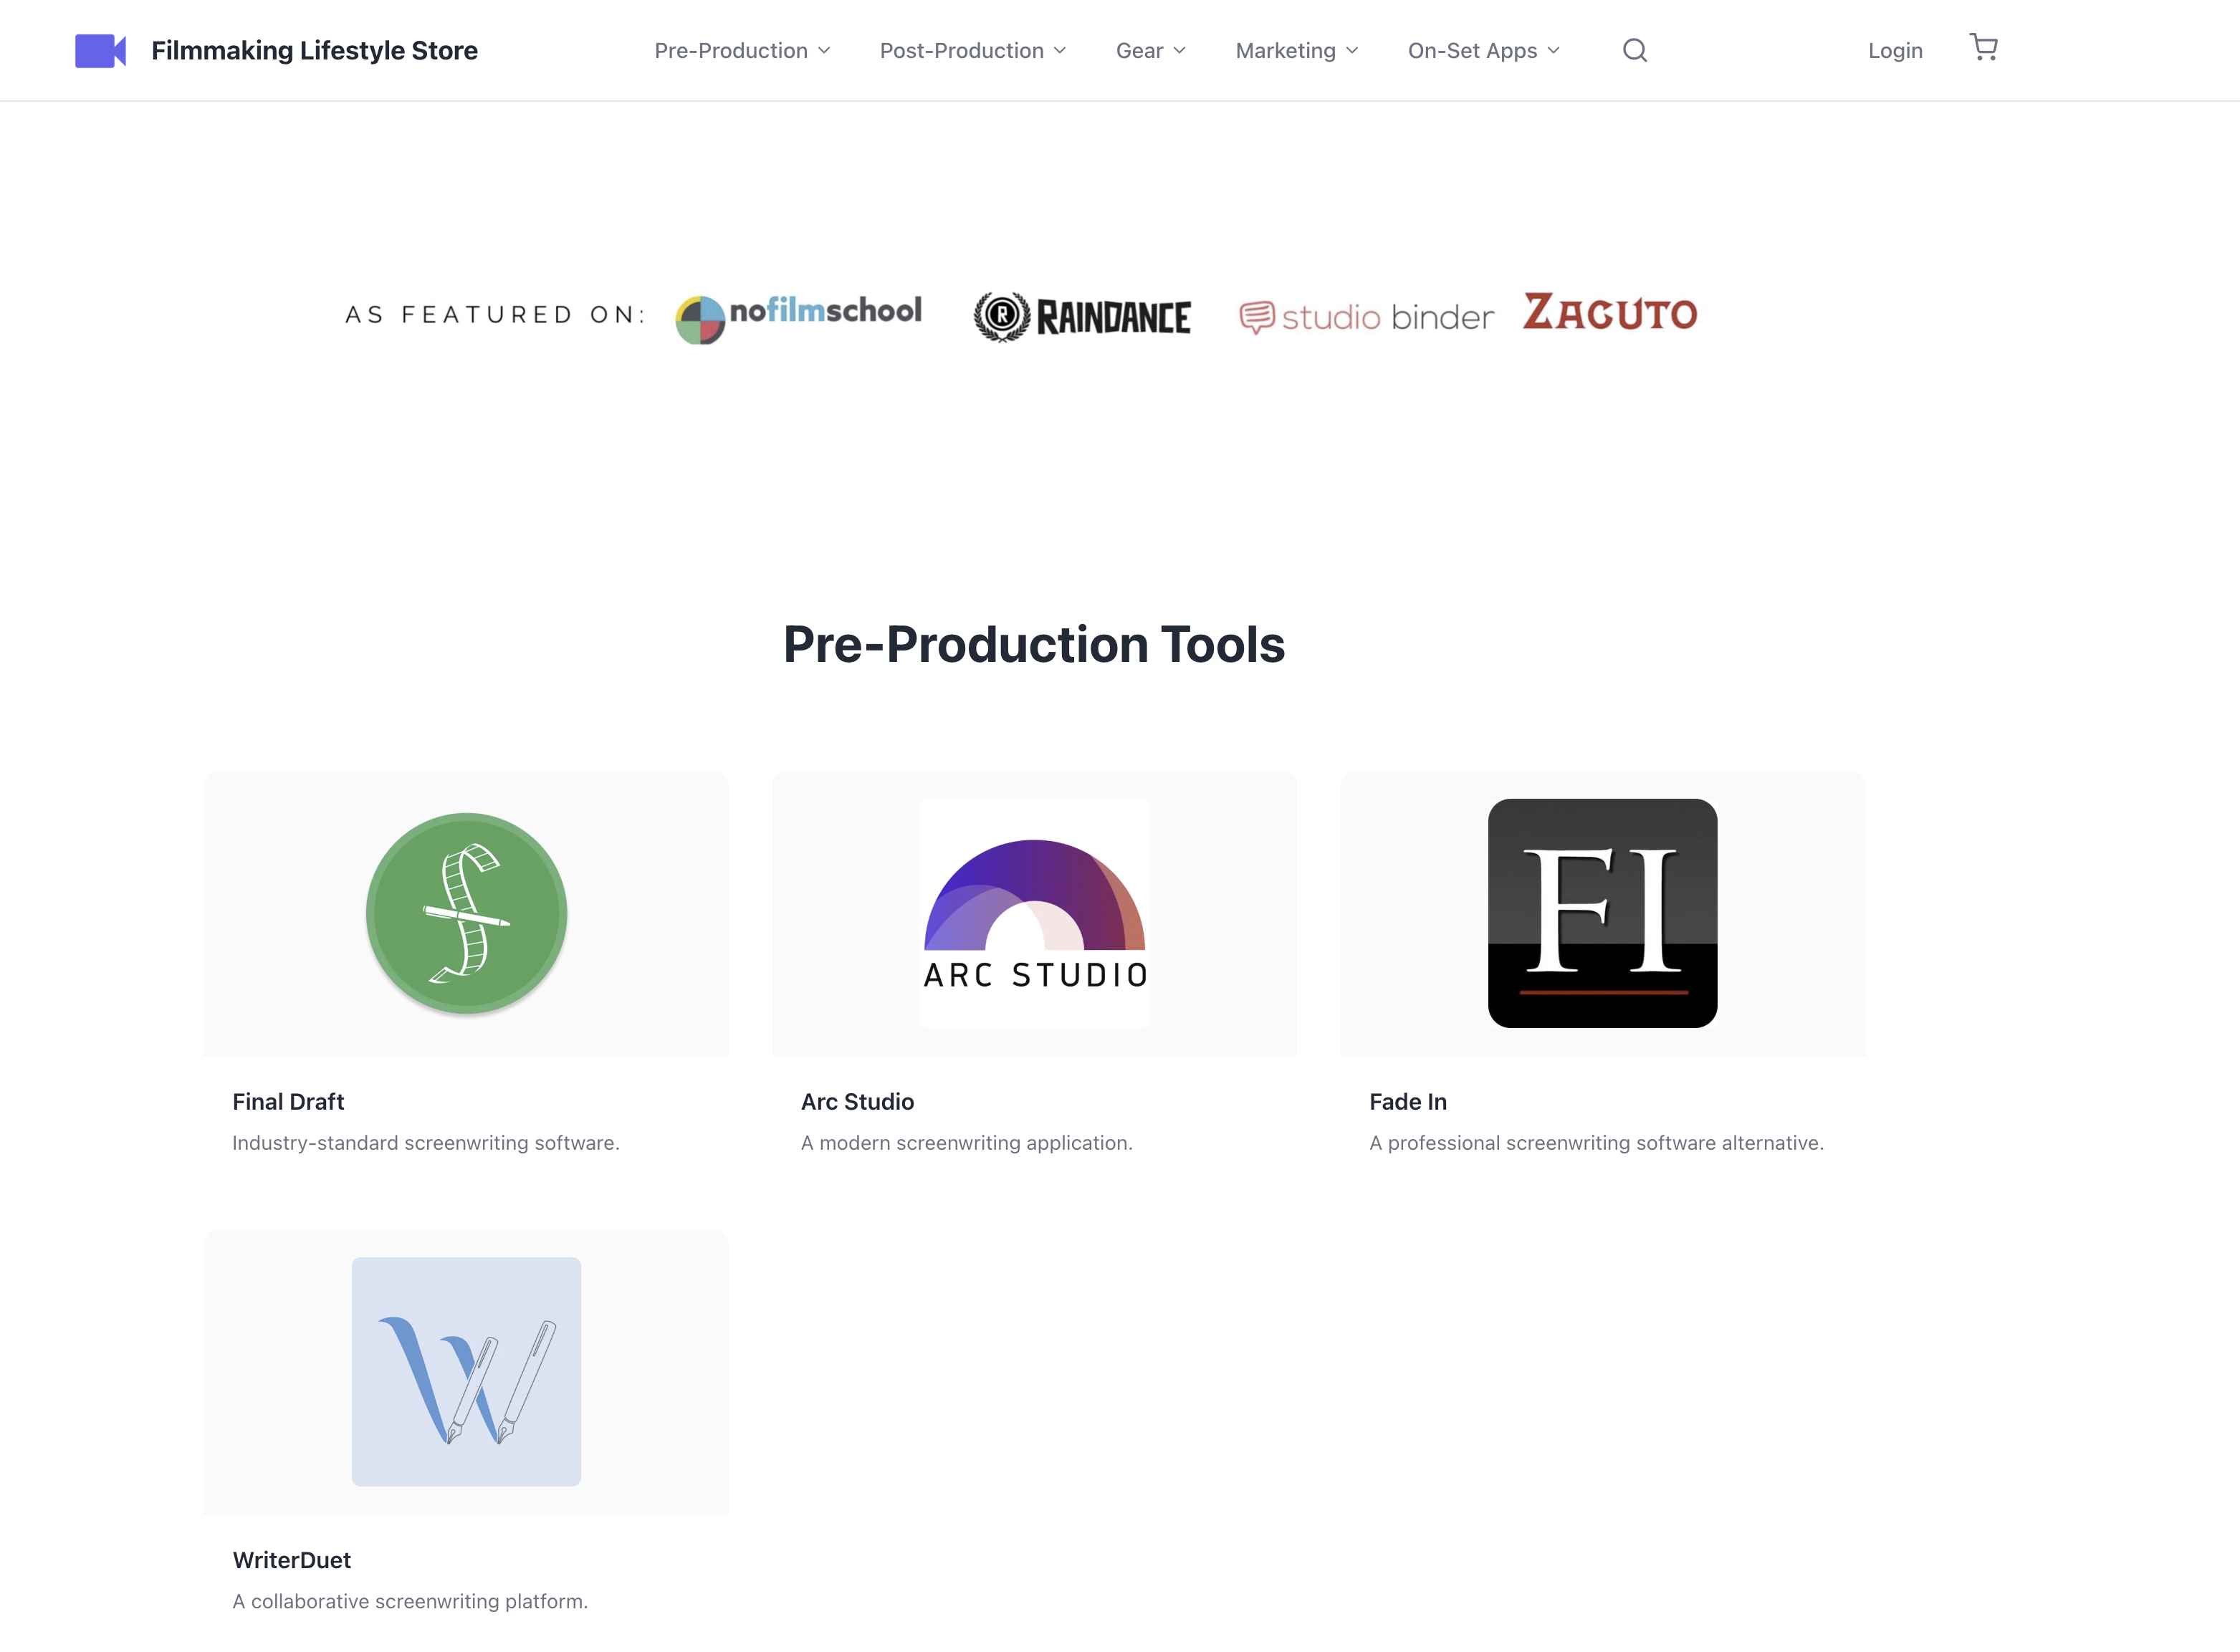Expand the Post-Production dropdown menu
This screenshot has height=1652, width=2240.
click(x=972, y=51)
